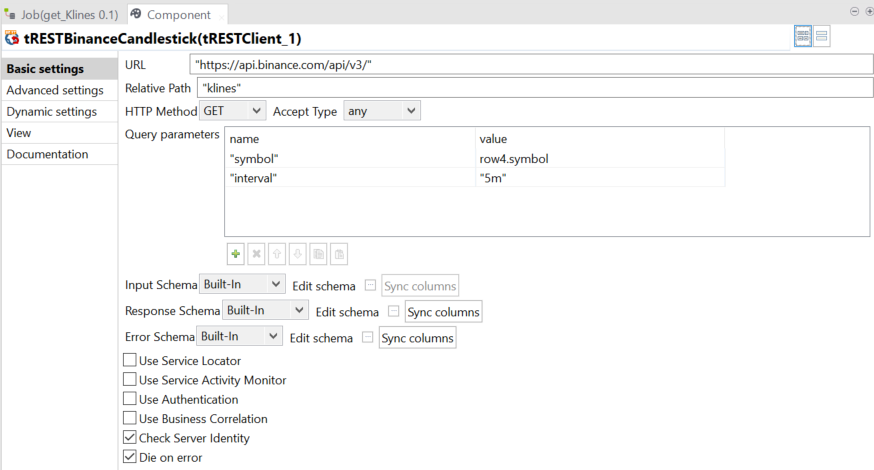Click into the Relative Path field
The width and height of the screenshot is (874, 470).
(535, 88)
